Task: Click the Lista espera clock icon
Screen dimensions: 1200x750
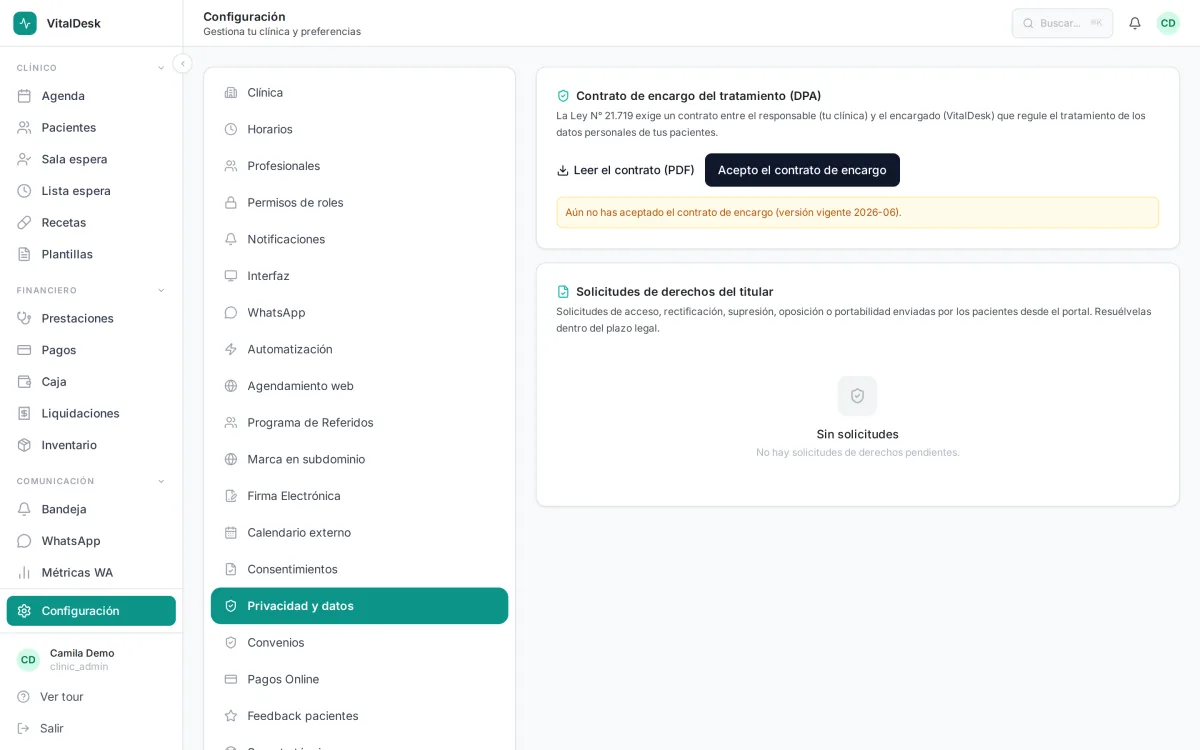Action: coord(24,191)
